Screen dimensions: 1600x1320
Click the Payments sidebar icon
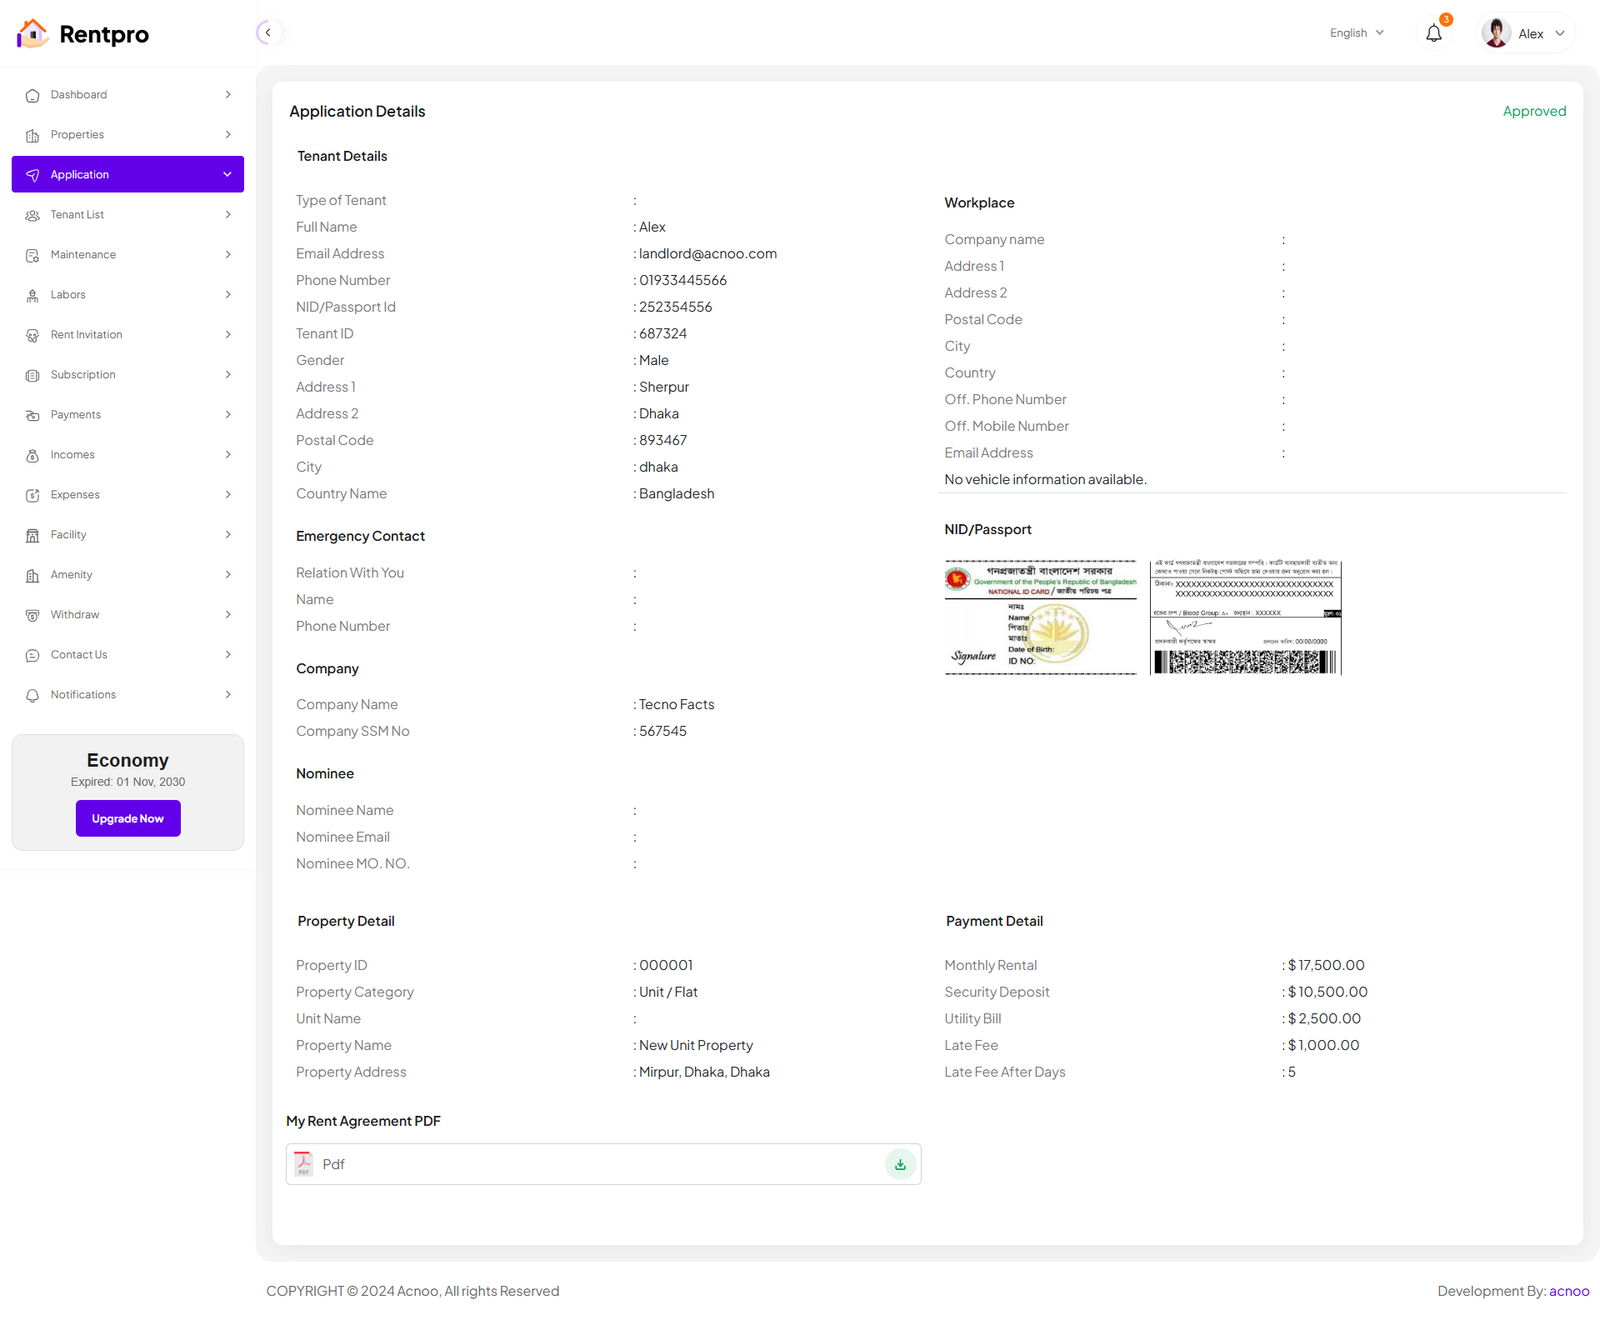(x=32, y=415)
